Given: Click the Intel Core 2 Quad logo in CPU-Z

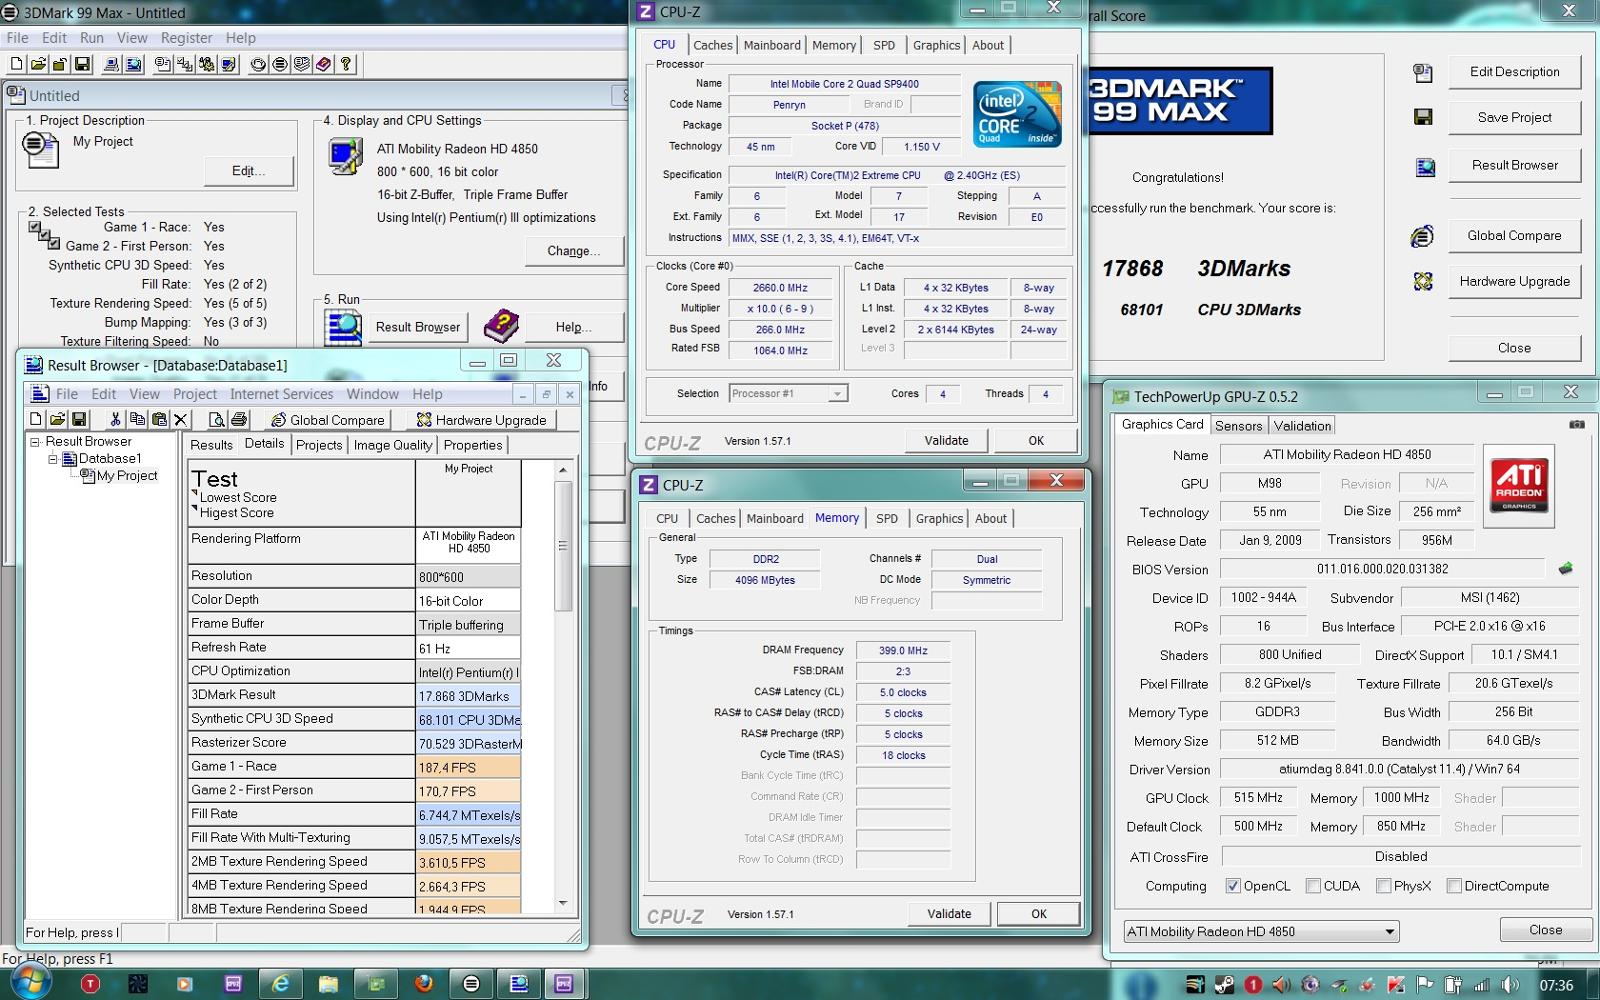Looking at the screenshot, I should click(x=1017, y=113).
